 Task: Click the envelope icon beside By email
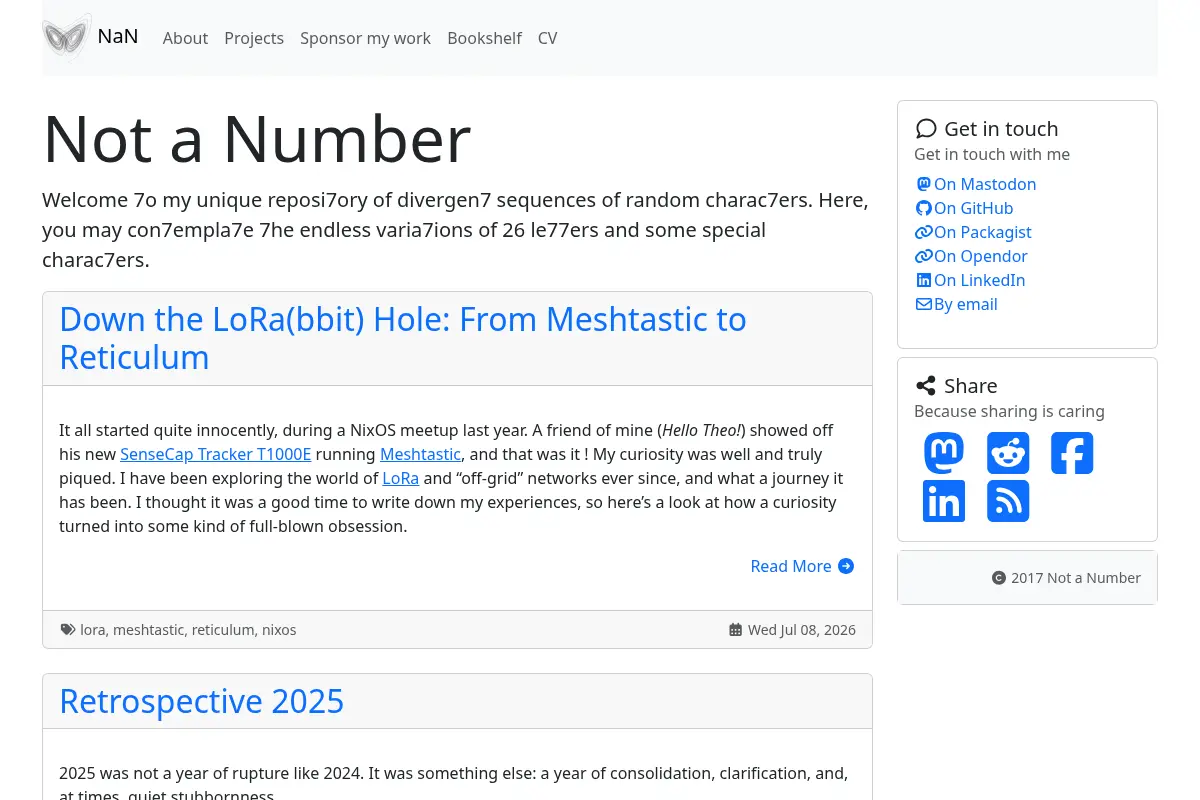[x=924, y=304]
